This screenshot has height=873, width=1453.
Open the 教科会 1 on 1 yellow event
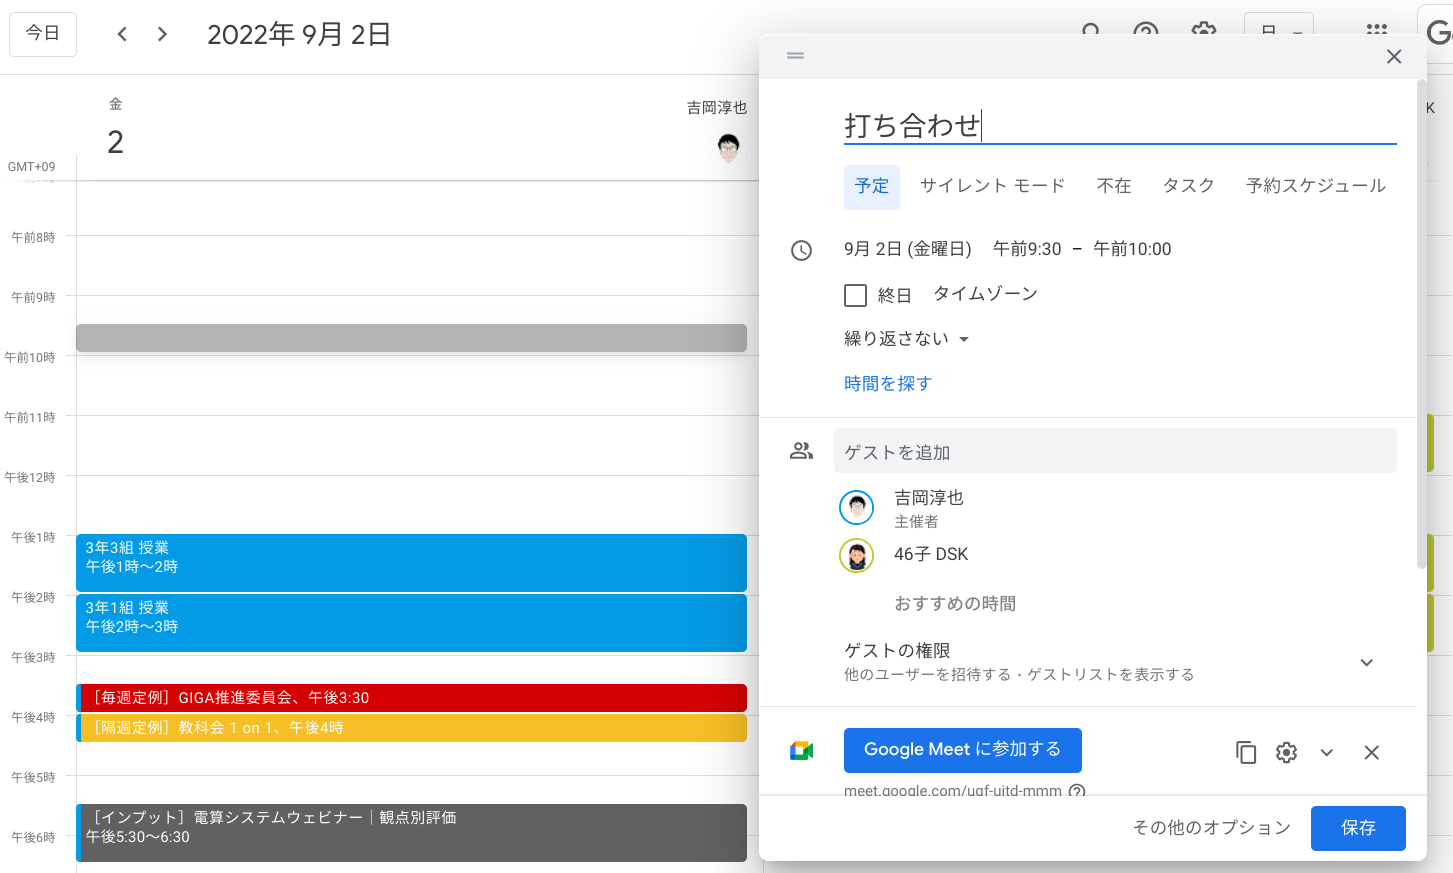click(412, 728)
